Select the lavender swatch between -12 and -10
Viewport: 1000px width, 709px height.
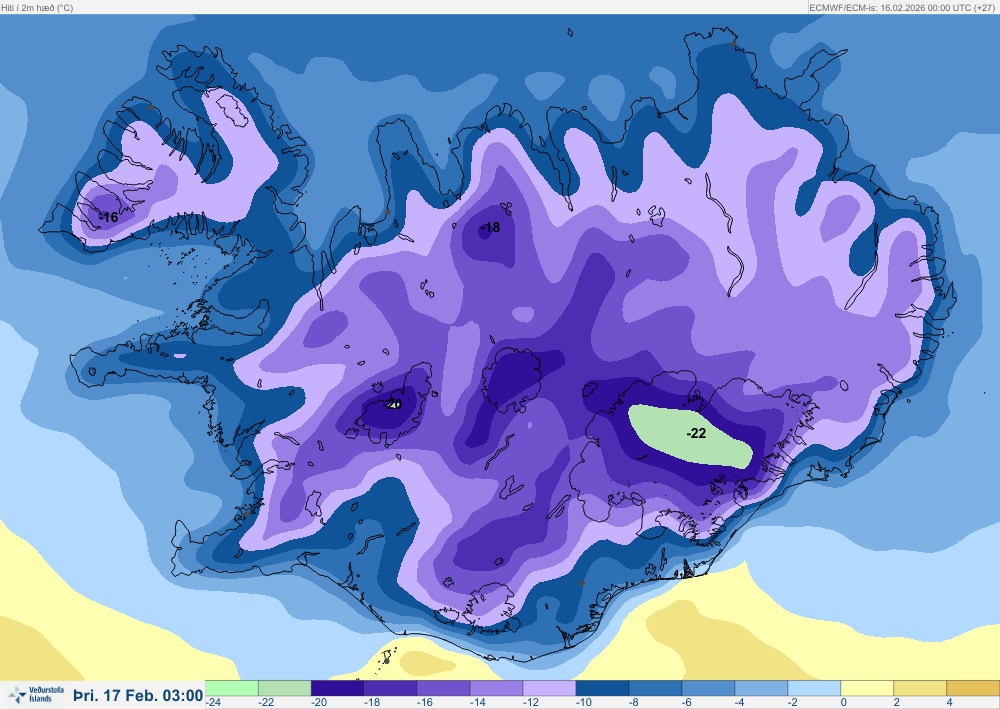pyautogui.click(x=549, y=688)
